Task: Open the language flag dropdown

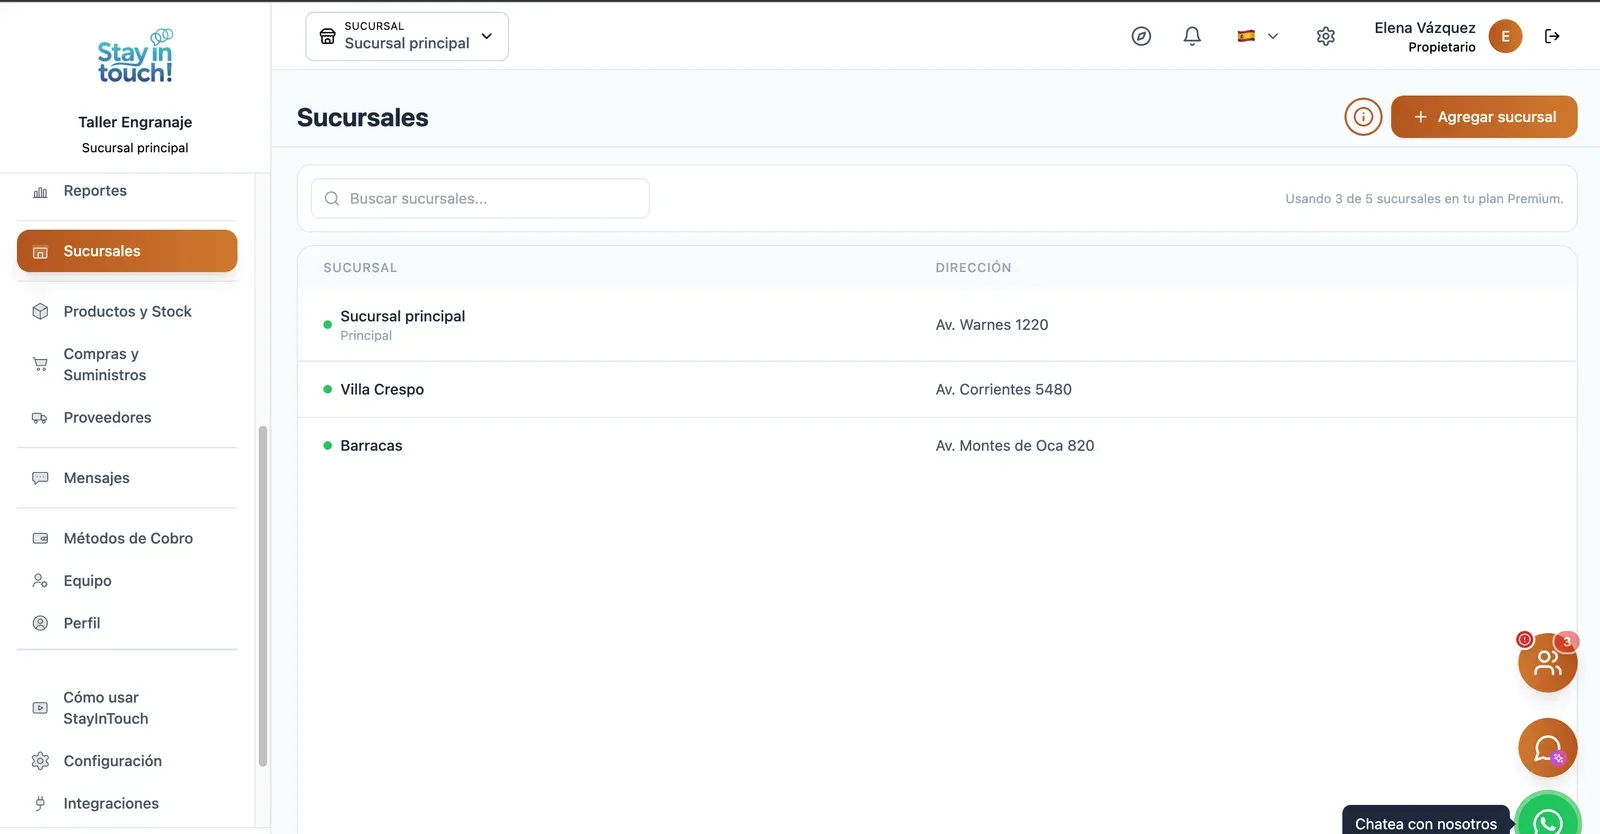Action: click(x=1257, y=36)
